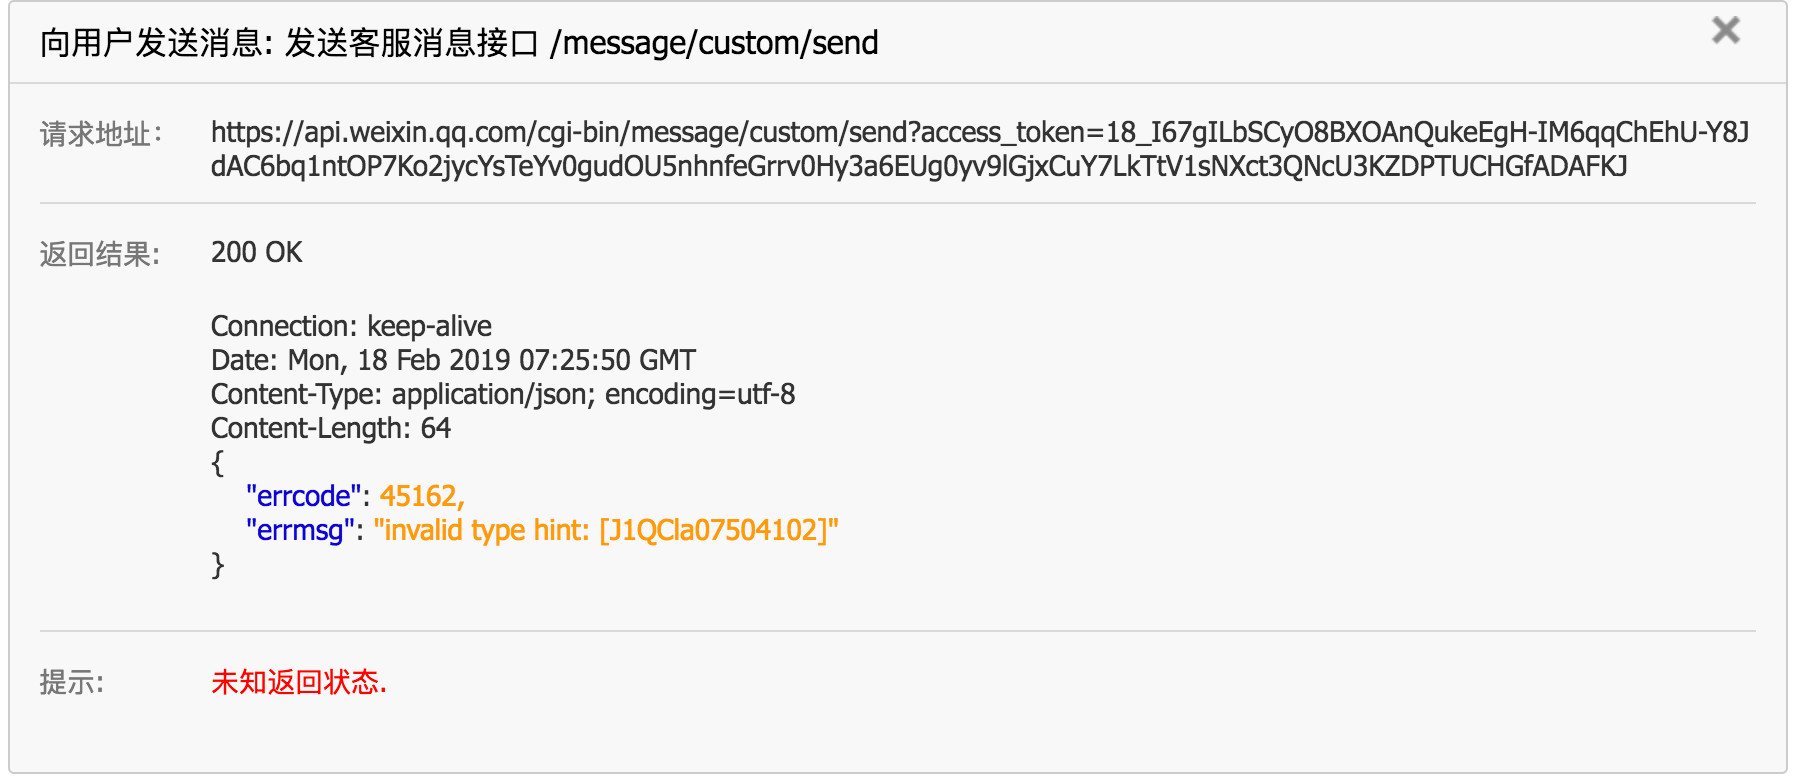Click the Content-Length: 64 line
Image resolution: width=1796 pixels, height=780 pixels.
[331, 428]
